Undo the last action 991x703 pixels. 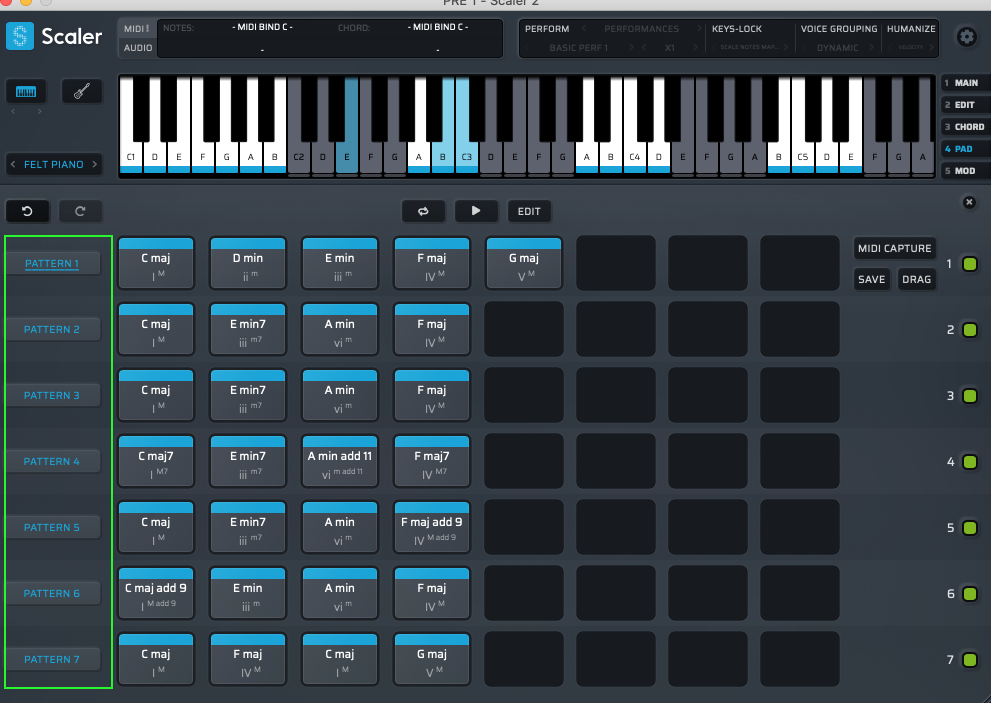(27, 211)
